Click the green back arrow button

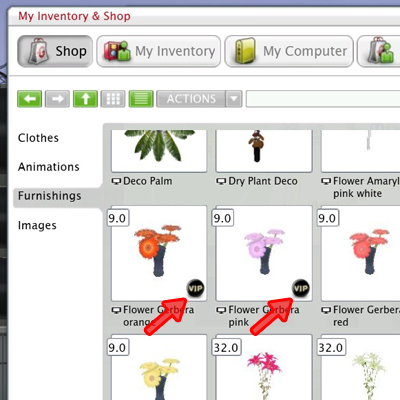(30, 99)
